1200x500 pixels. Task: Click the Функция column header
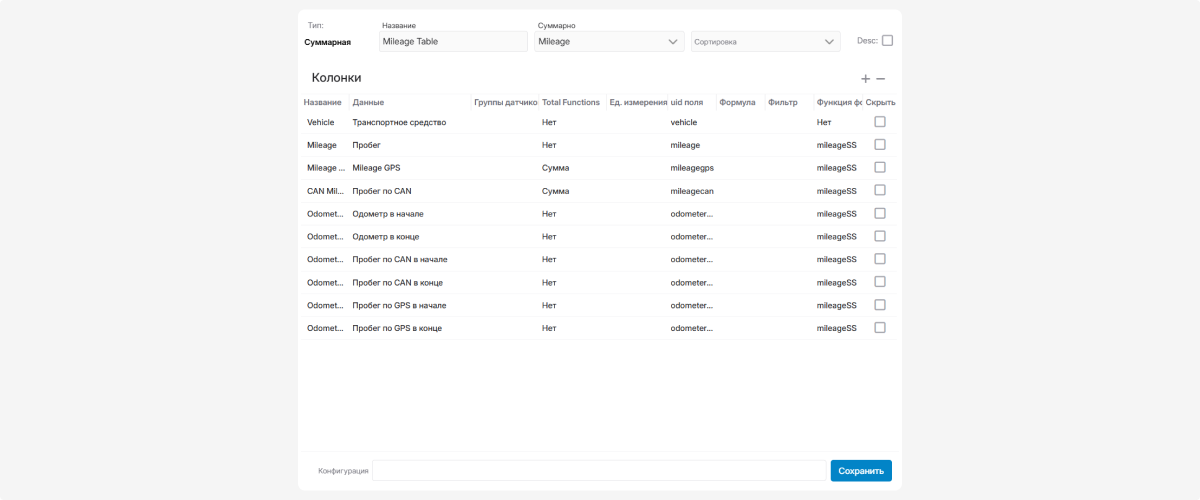(x=839, y=102)
